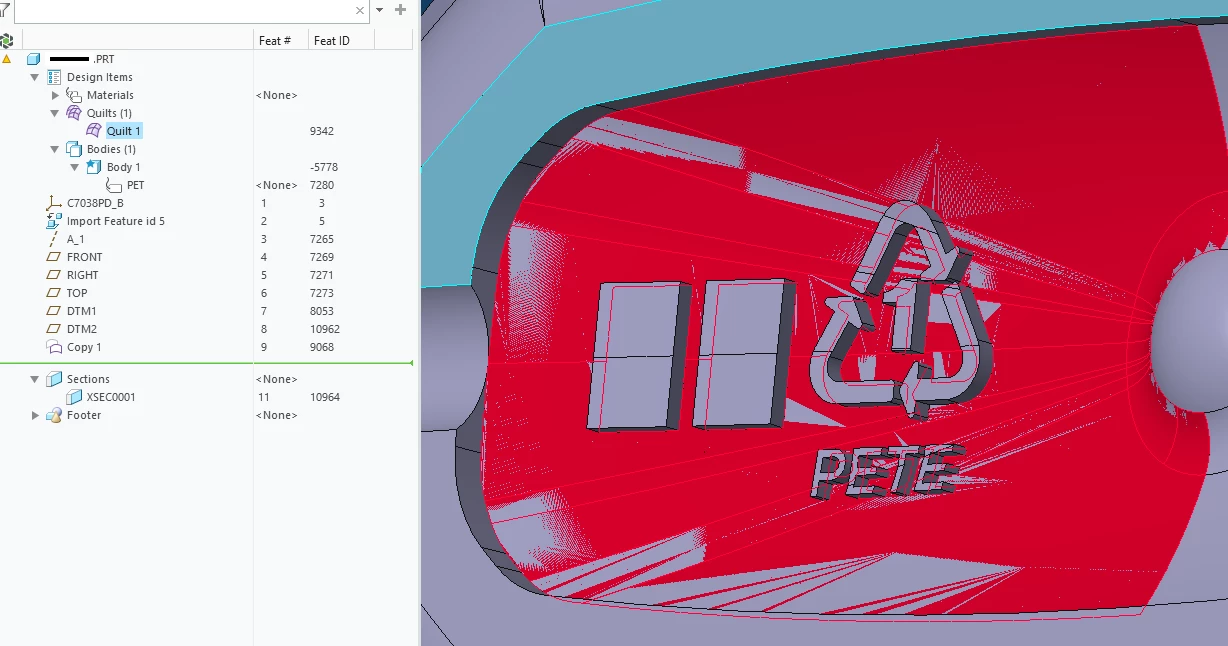
Task: Select the TOP datum plane
Action: coord(77,293)
